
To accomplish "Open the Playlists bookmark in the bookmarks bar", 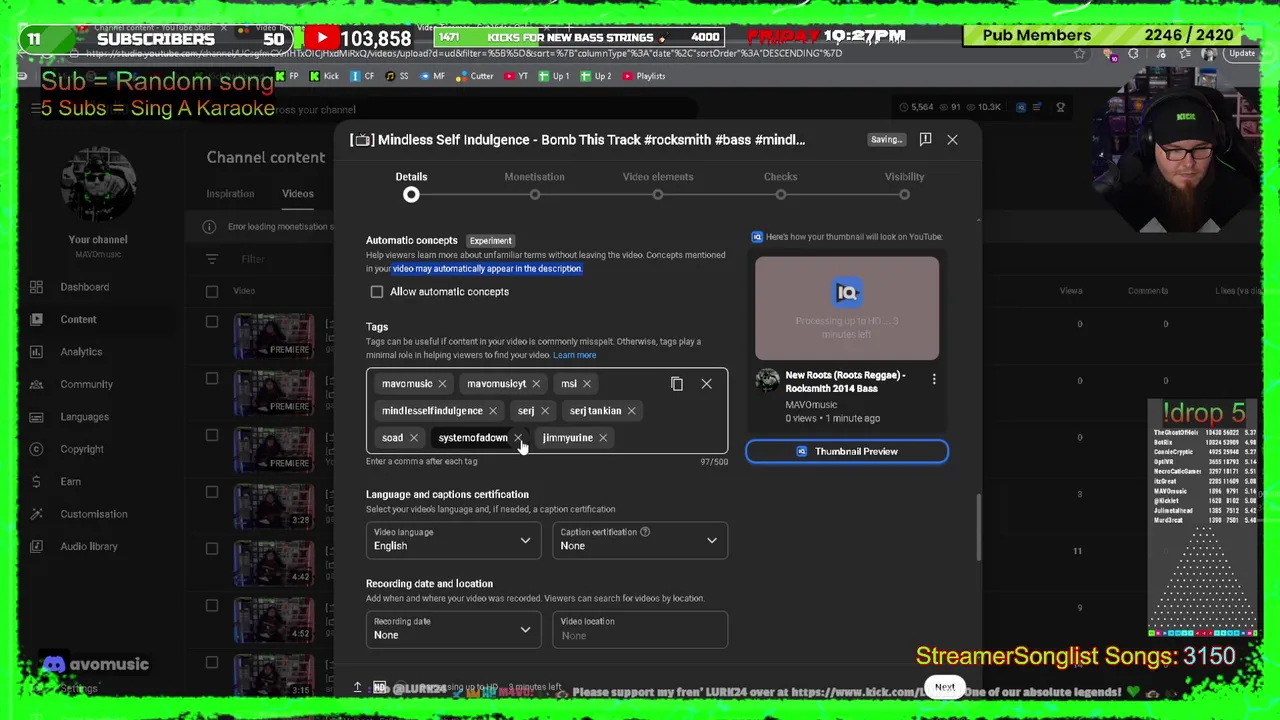I will (644, 76).
